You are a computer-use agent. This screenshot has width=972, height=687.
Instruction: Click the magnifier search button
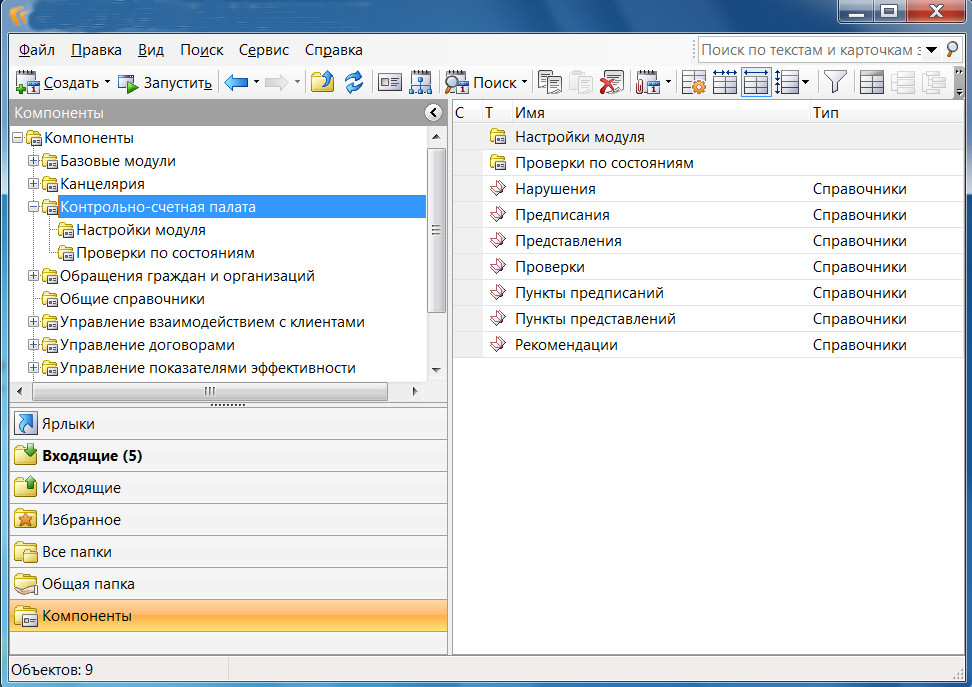click(952, 50)
